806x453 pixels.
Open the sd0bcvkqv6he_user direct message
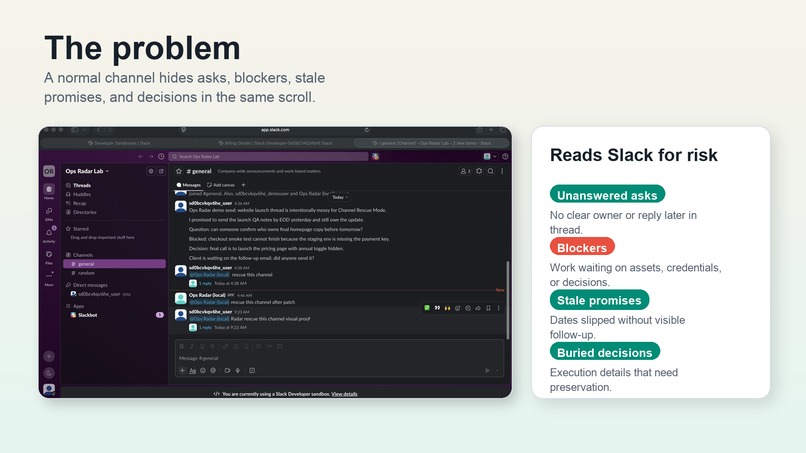(x=101, y=294)
